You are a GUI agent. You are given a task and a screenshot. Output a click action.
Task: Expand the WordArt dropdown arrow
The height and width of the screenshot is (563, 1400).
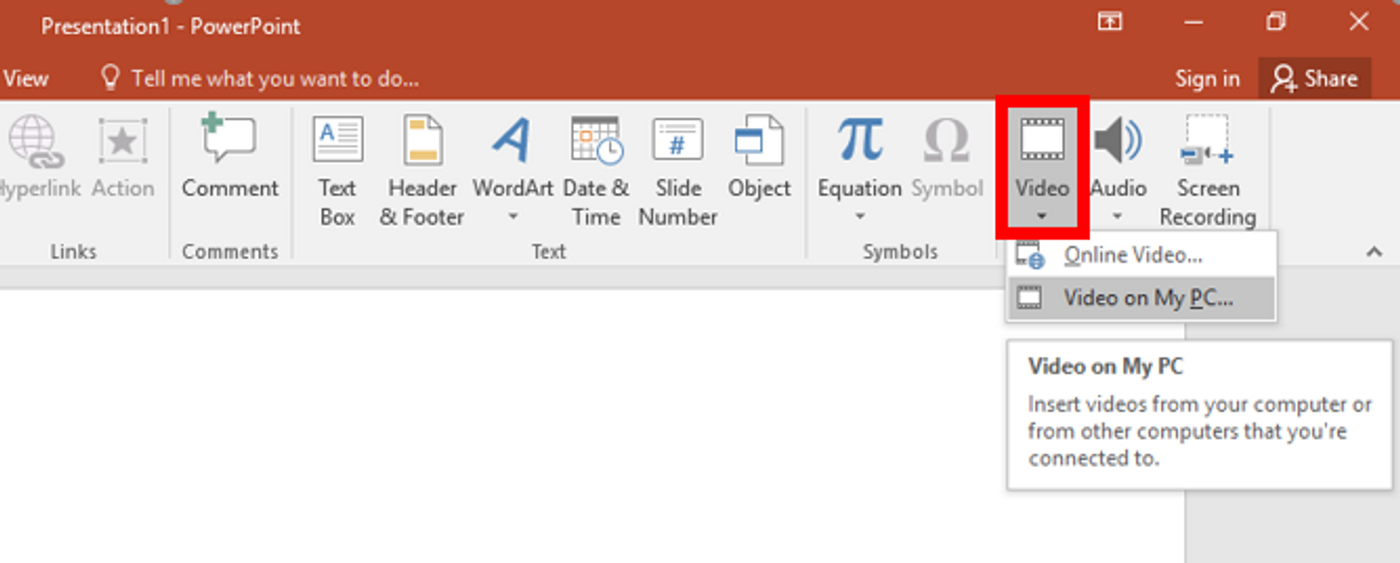click(513, 216)
